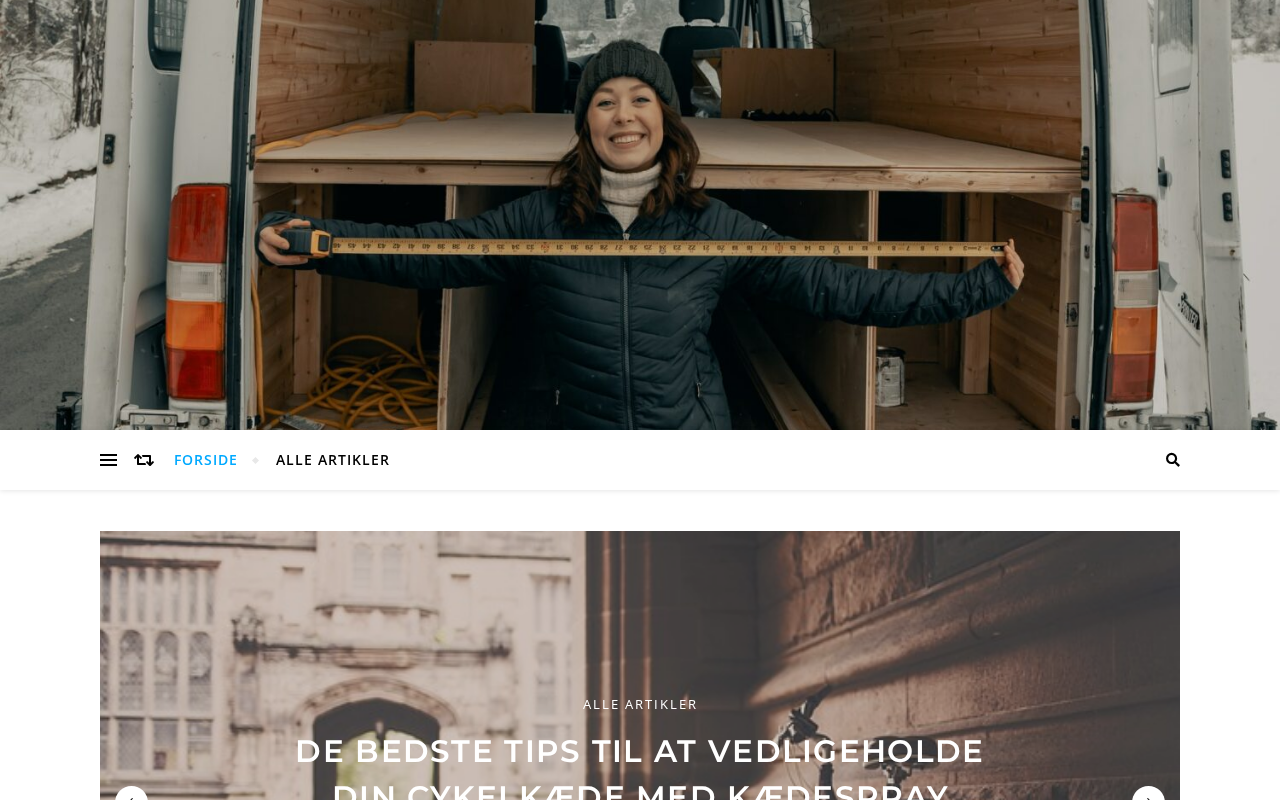The image size is (1280, 800).
Task: Open the 'De bedste tips' article headline
Action: [x=640, y=751]
